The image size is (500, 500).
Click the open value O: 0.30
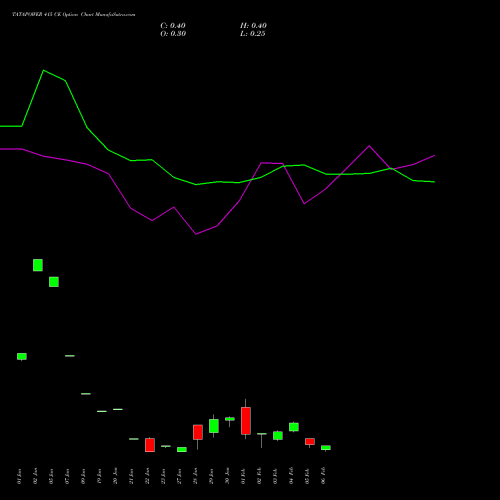(x=173, y=34)
